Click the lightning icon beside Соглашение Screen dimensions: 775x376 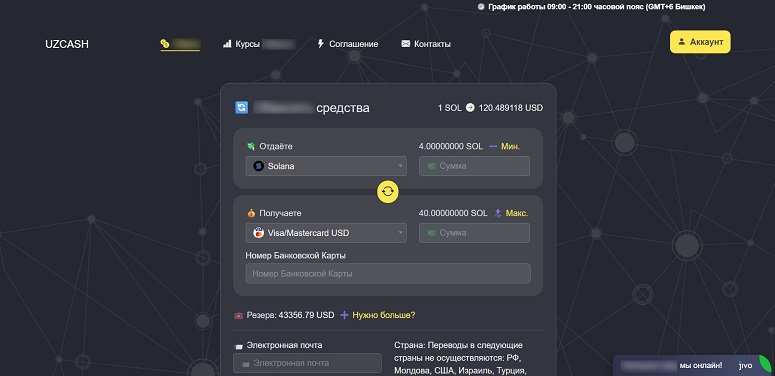(x=320, y=44)
